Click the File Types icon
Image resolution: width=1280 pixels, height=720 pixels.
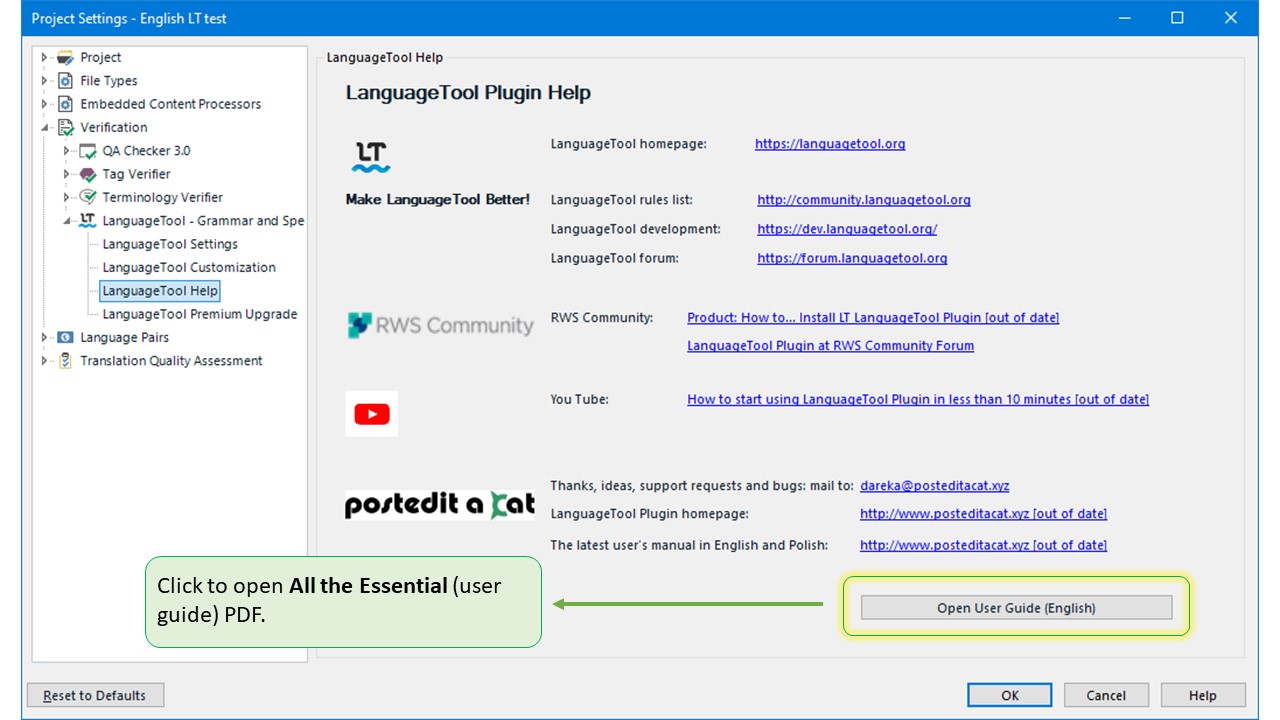tap(66, 81)
